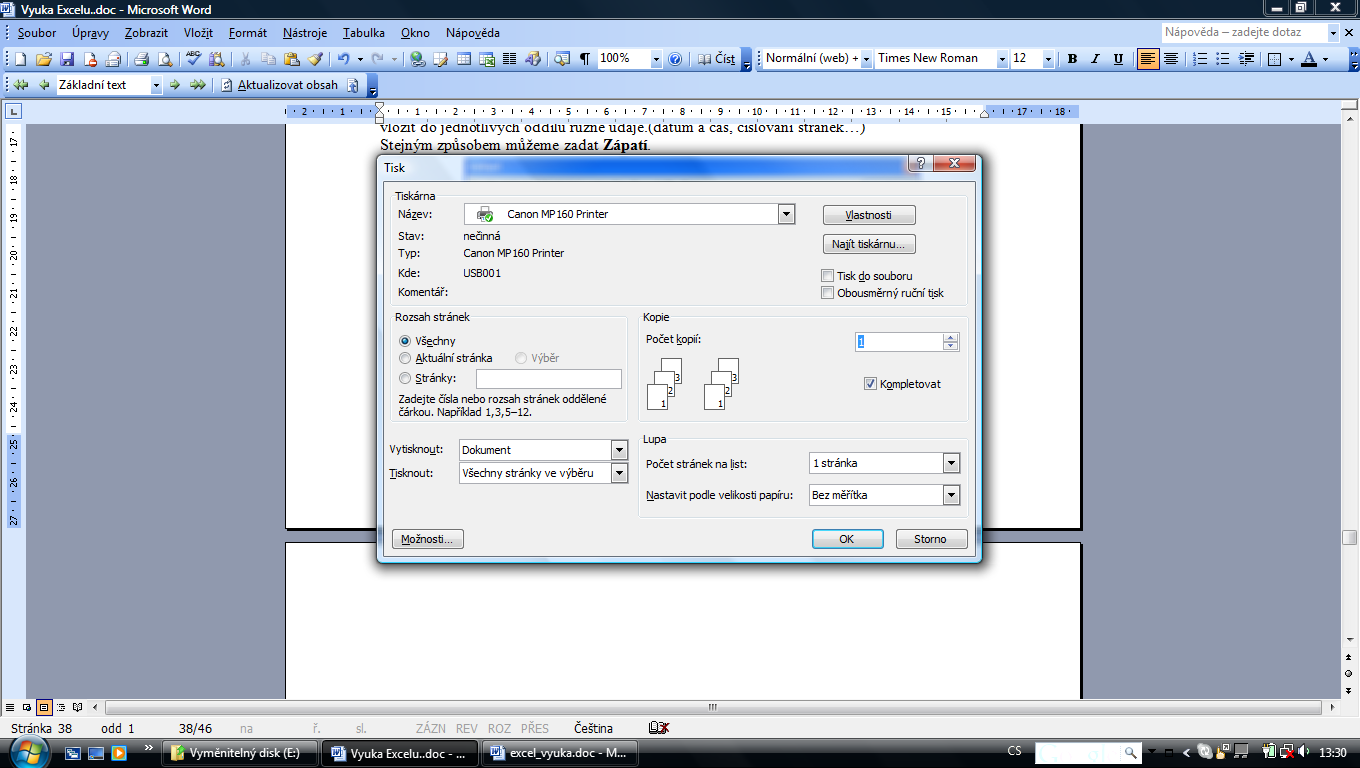Select the Všechny radio button
This screenshot has height=768, width=1360.
[x=405, y=341]
